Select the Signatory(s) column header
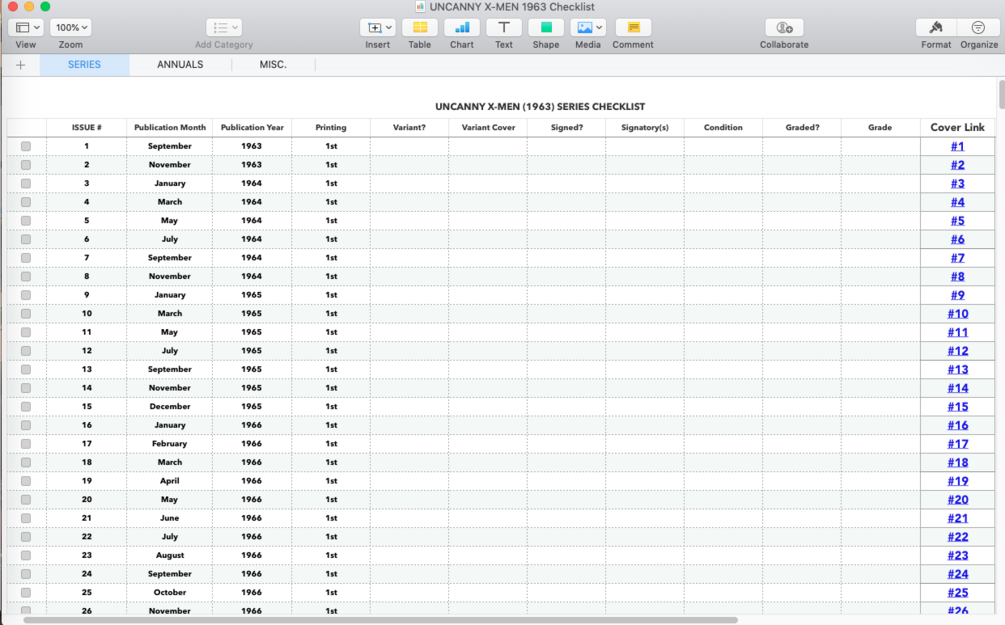1005x625 pixels. click(x=645, y=128)
